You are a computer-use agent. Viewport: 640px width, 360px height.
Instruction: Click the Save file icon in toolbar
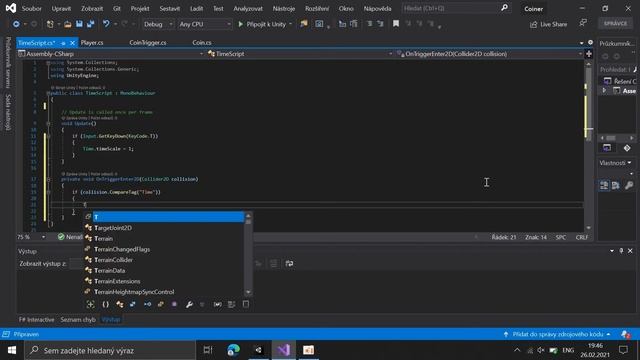[79, 24]
